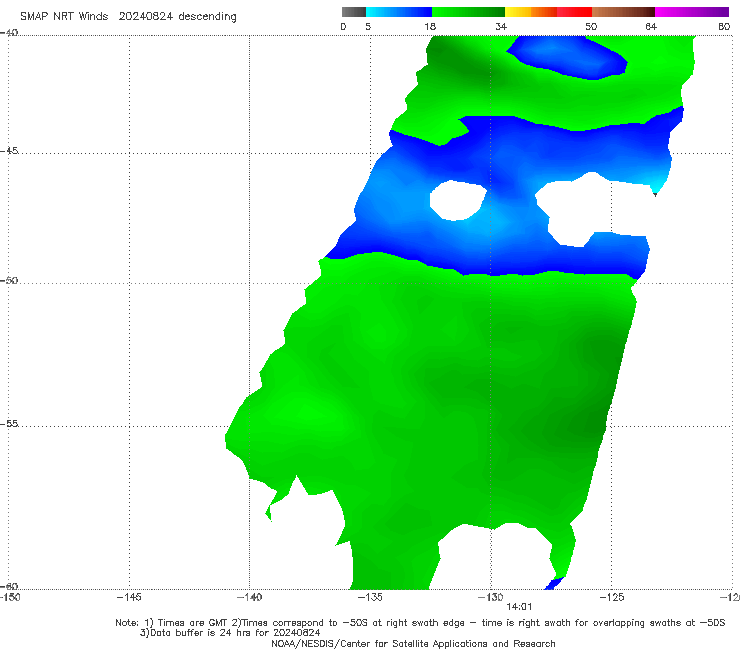Screen dimensions: 740x650
Task: Select the magenta 64–80 color bar segment
Action: coord(692,12)
